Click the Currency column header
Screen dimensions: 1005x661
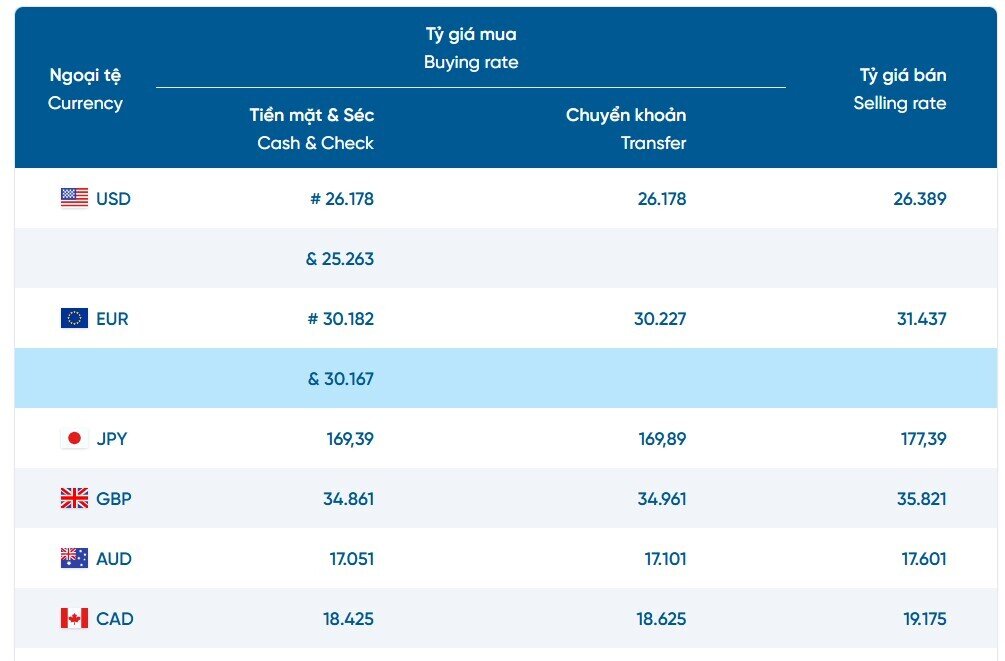tap(85, 89)
